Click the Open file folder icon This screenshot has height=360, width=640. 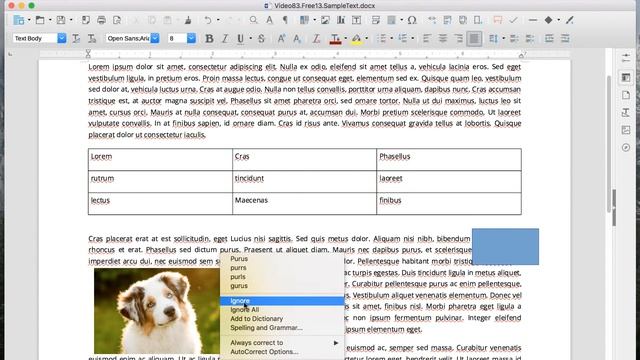[x=40, y=20]
